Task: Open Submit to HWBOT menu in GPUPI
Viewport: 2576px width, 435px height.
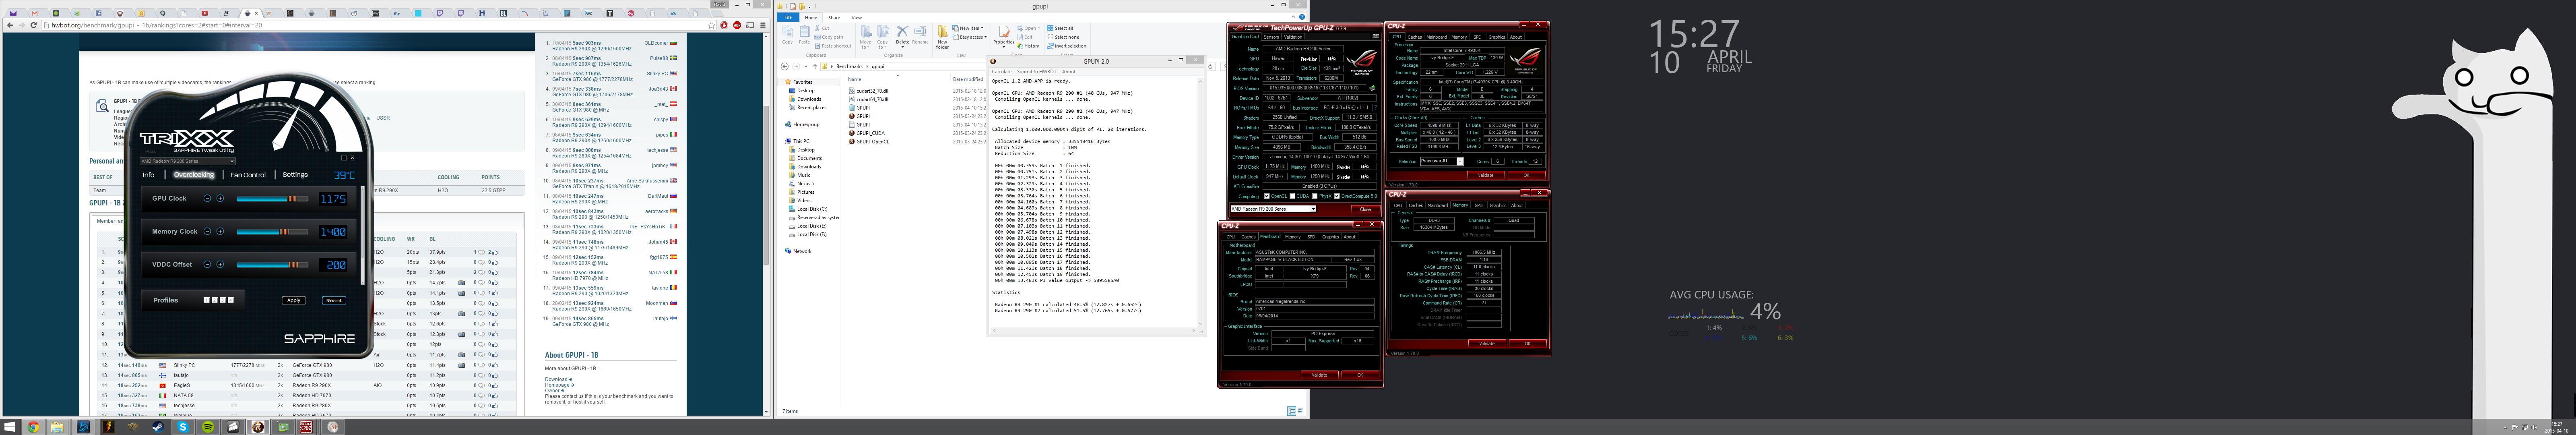Action: [1037, 72]
